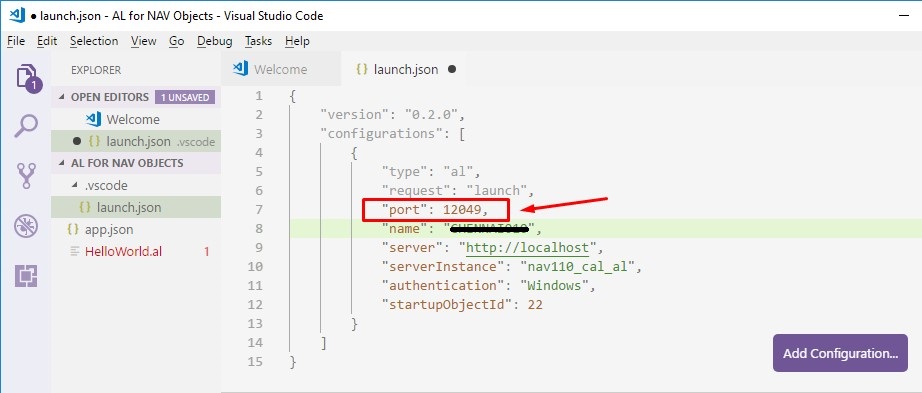Click the EXPLORER panel heading
Viewport: 922px width, 393px height.
tap(96, 69)
